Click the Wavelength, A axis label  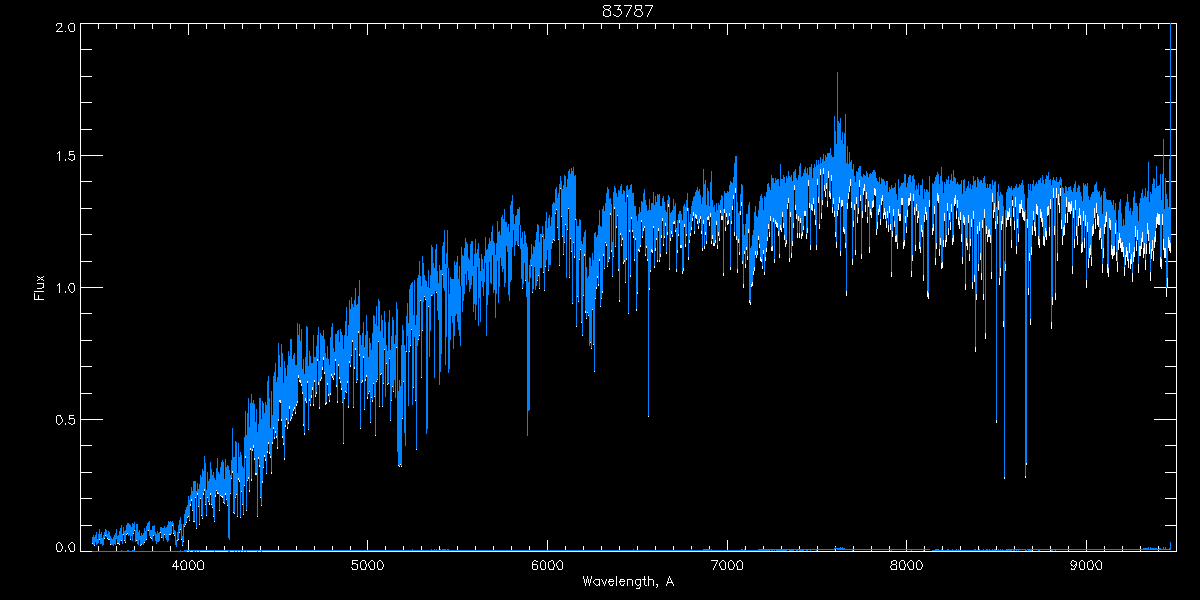pyautogui.click(x=627, y=582)
